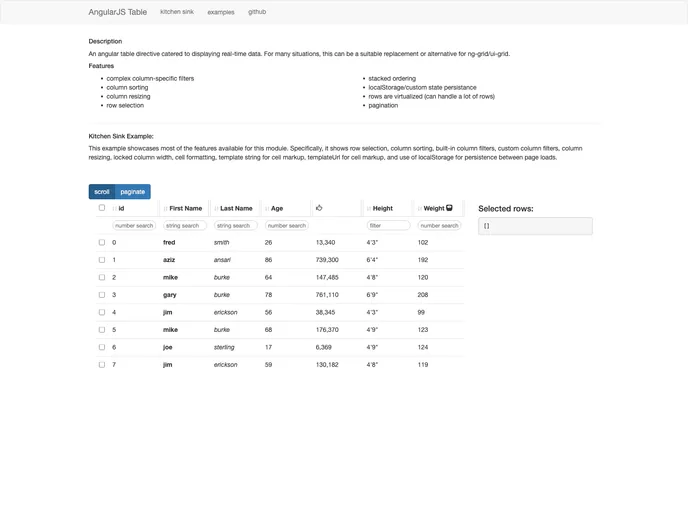This screenshot has width=688, height=512.
Task: Click the icon next to Weight header
Action: [x=449, y=208]
